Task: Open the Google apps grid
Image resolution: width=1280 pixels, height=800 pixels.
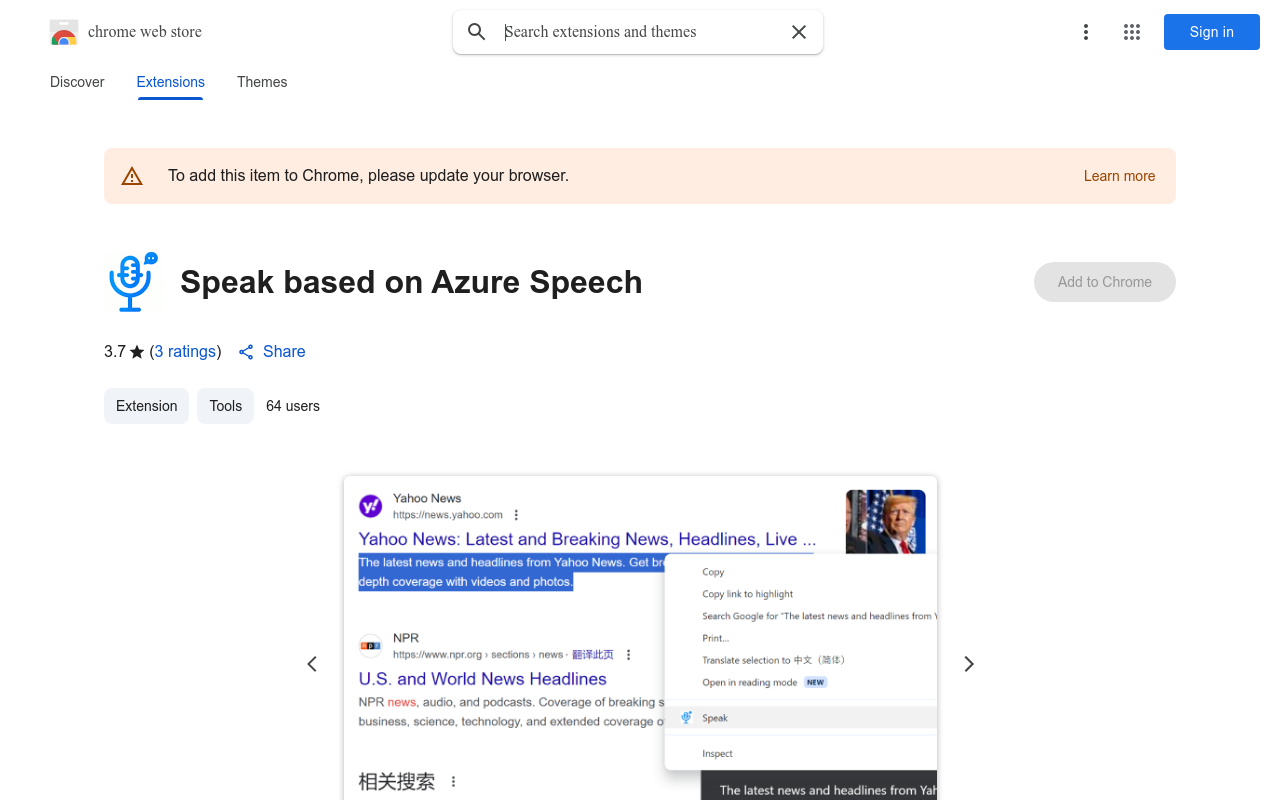Action: [x=1132, y=32]
